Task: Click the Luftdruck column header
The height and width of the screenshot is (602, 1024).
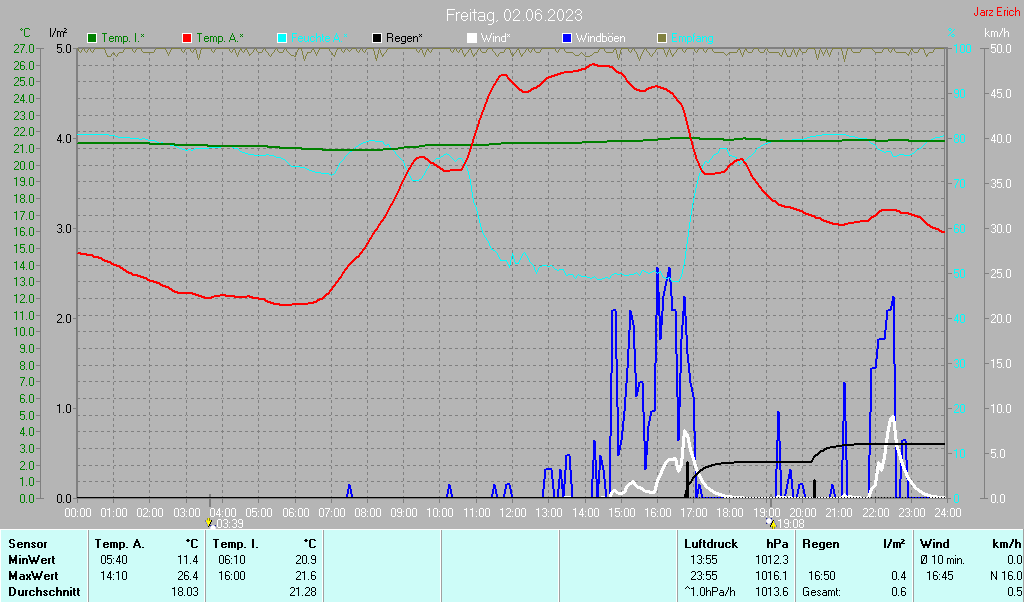Action: [x=711, y=544]
